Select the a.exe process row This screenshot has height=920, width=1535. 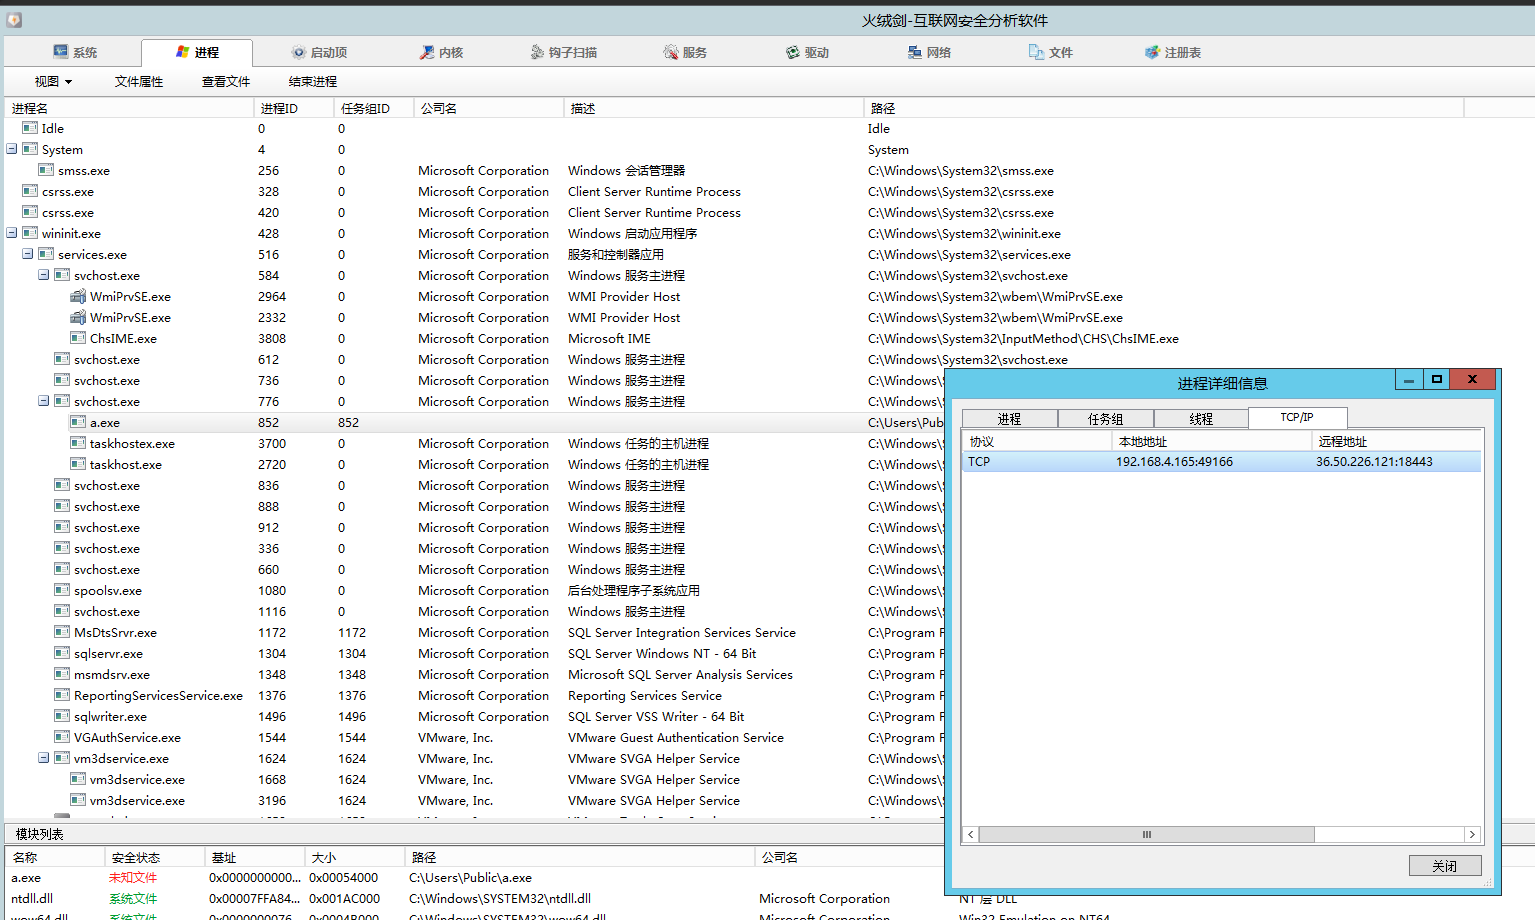tap(105, 423)
